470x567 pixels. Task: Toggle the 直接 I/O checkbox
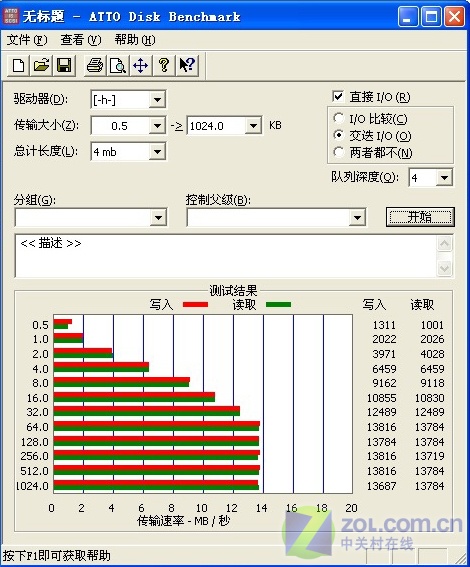(338, 97)
